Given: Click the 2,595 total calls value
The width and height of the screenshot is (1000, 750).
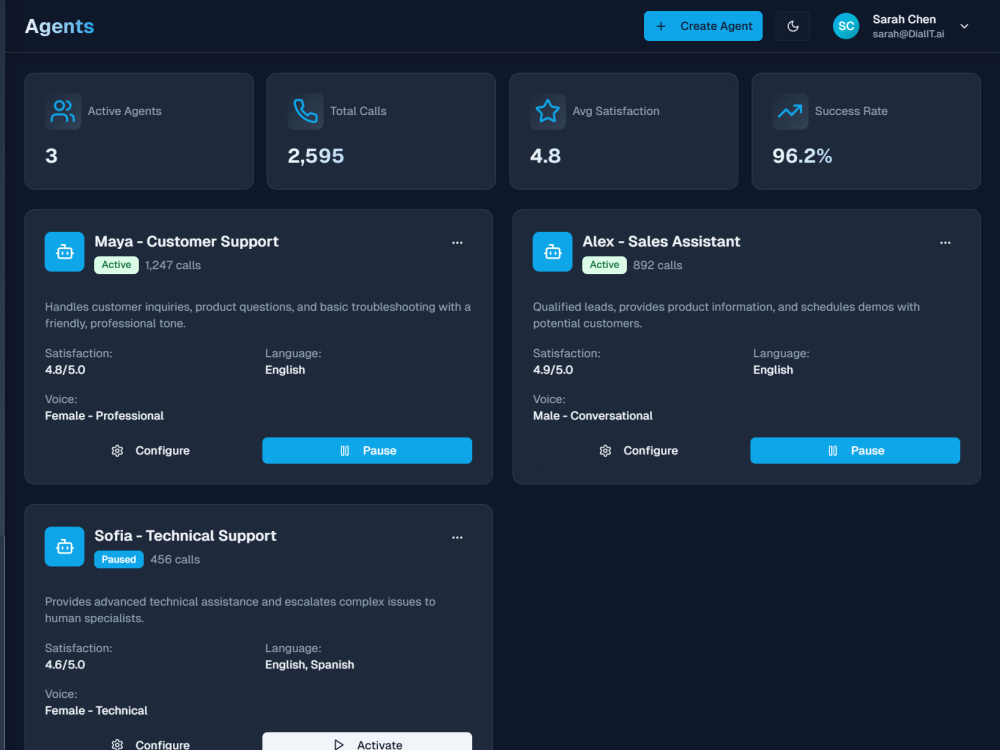Looking at the screenshot, I should tap(316, 156).
